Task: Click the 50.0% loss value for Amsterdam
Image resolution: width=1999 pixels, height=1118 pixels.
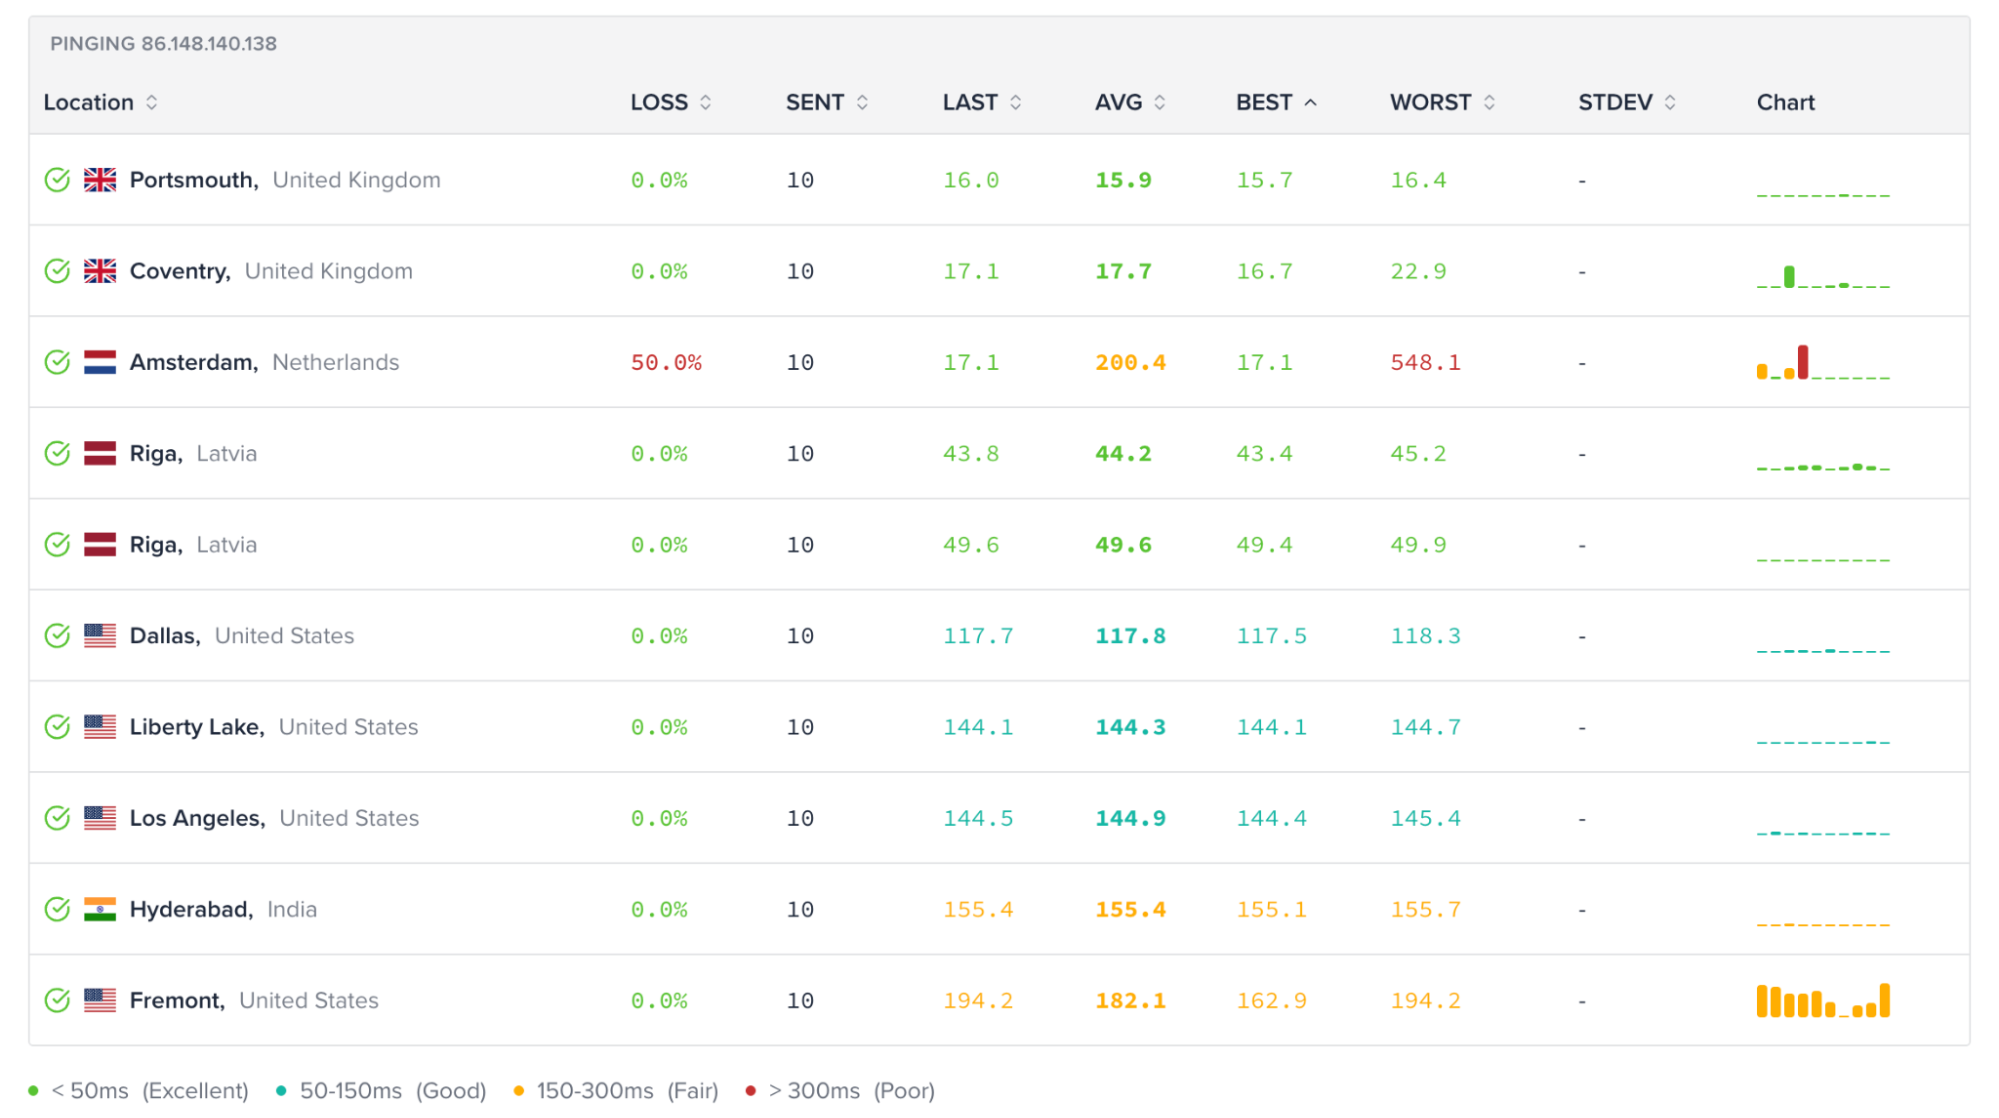Action: [x=666, y=362]
